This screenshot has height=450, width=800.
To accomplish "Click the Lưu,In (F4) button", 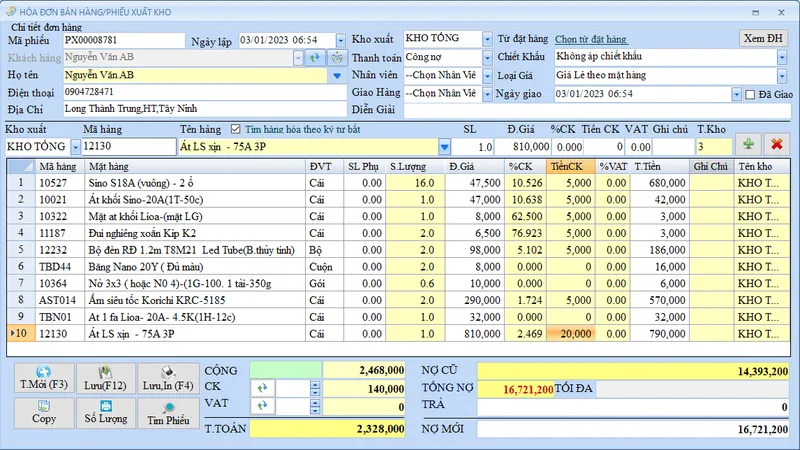I will coord(168,378).
